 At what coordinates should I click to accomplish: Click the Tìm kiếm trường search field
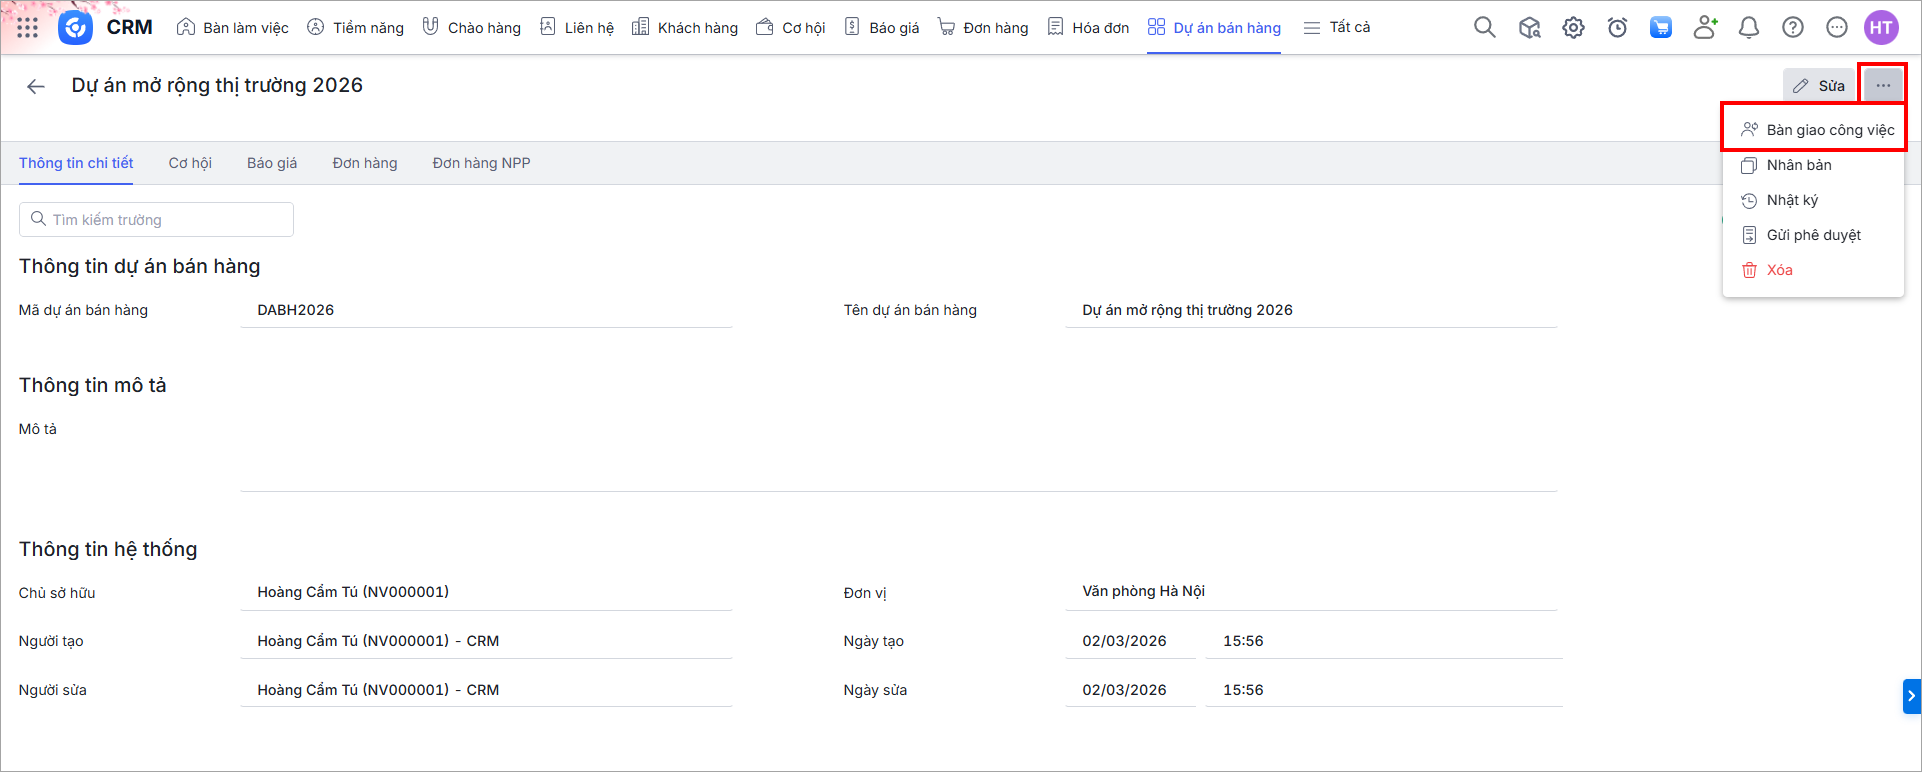pyautogui.click(x=157, y=220)
